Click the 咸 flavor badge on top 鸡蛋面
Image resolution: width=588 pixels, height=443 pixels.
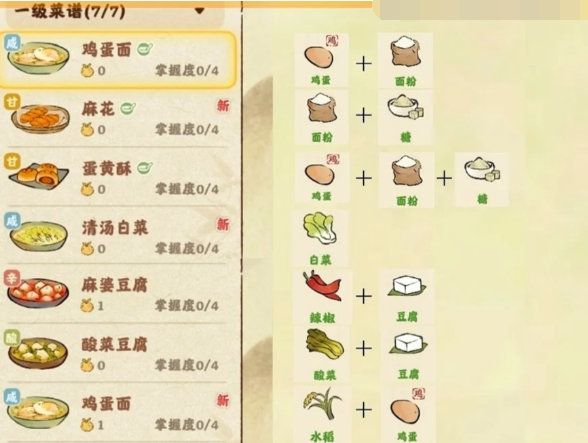pyautogui.click(x=12, y=43)
